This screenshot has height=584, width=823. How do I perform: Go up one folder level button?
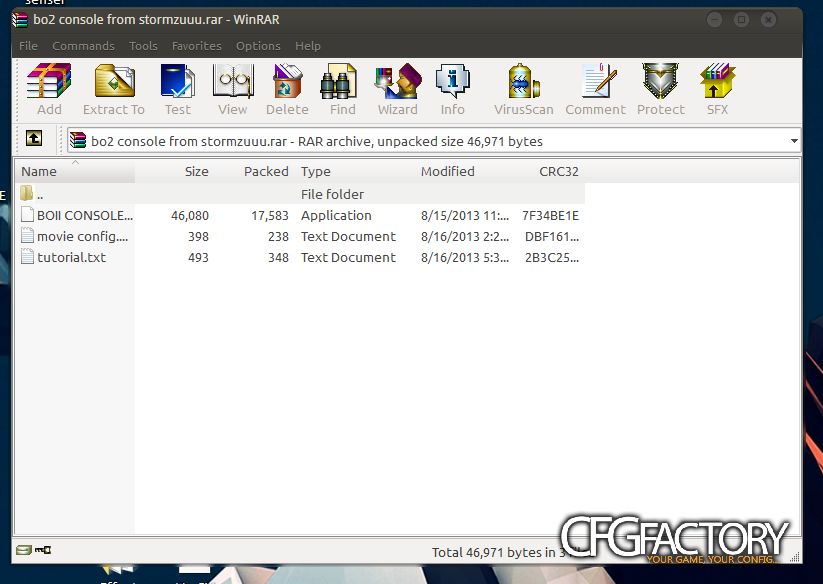(x=34, y=139)
